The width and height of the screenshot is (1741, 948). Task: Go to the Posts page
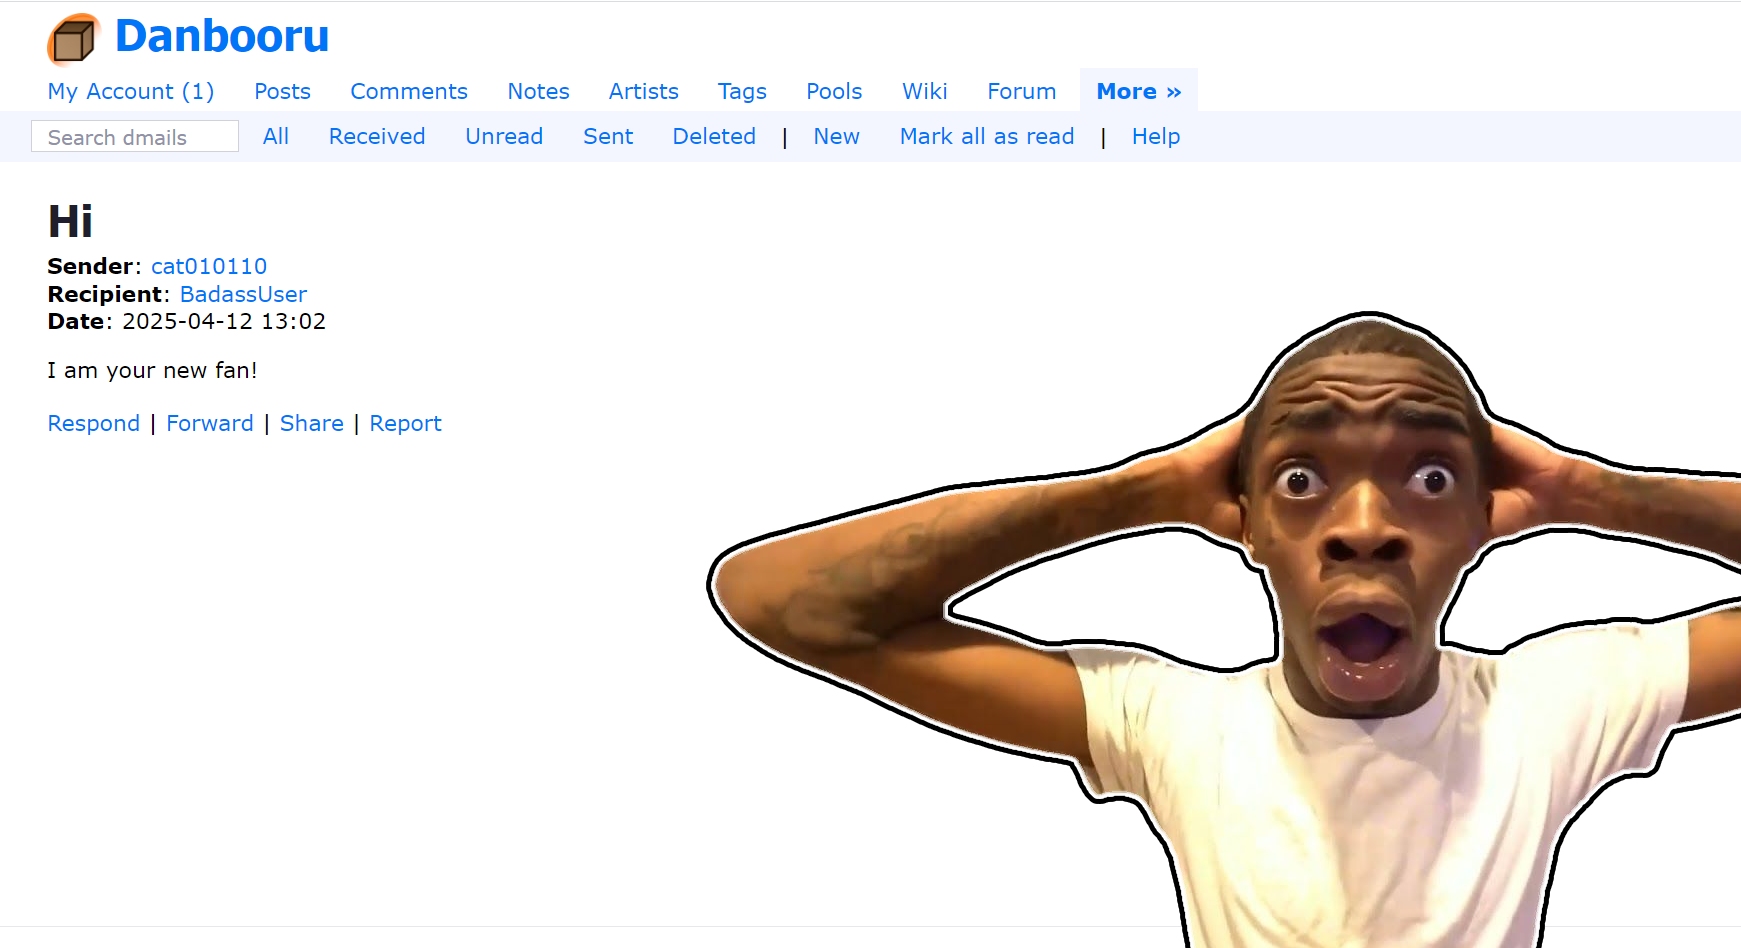282,91
